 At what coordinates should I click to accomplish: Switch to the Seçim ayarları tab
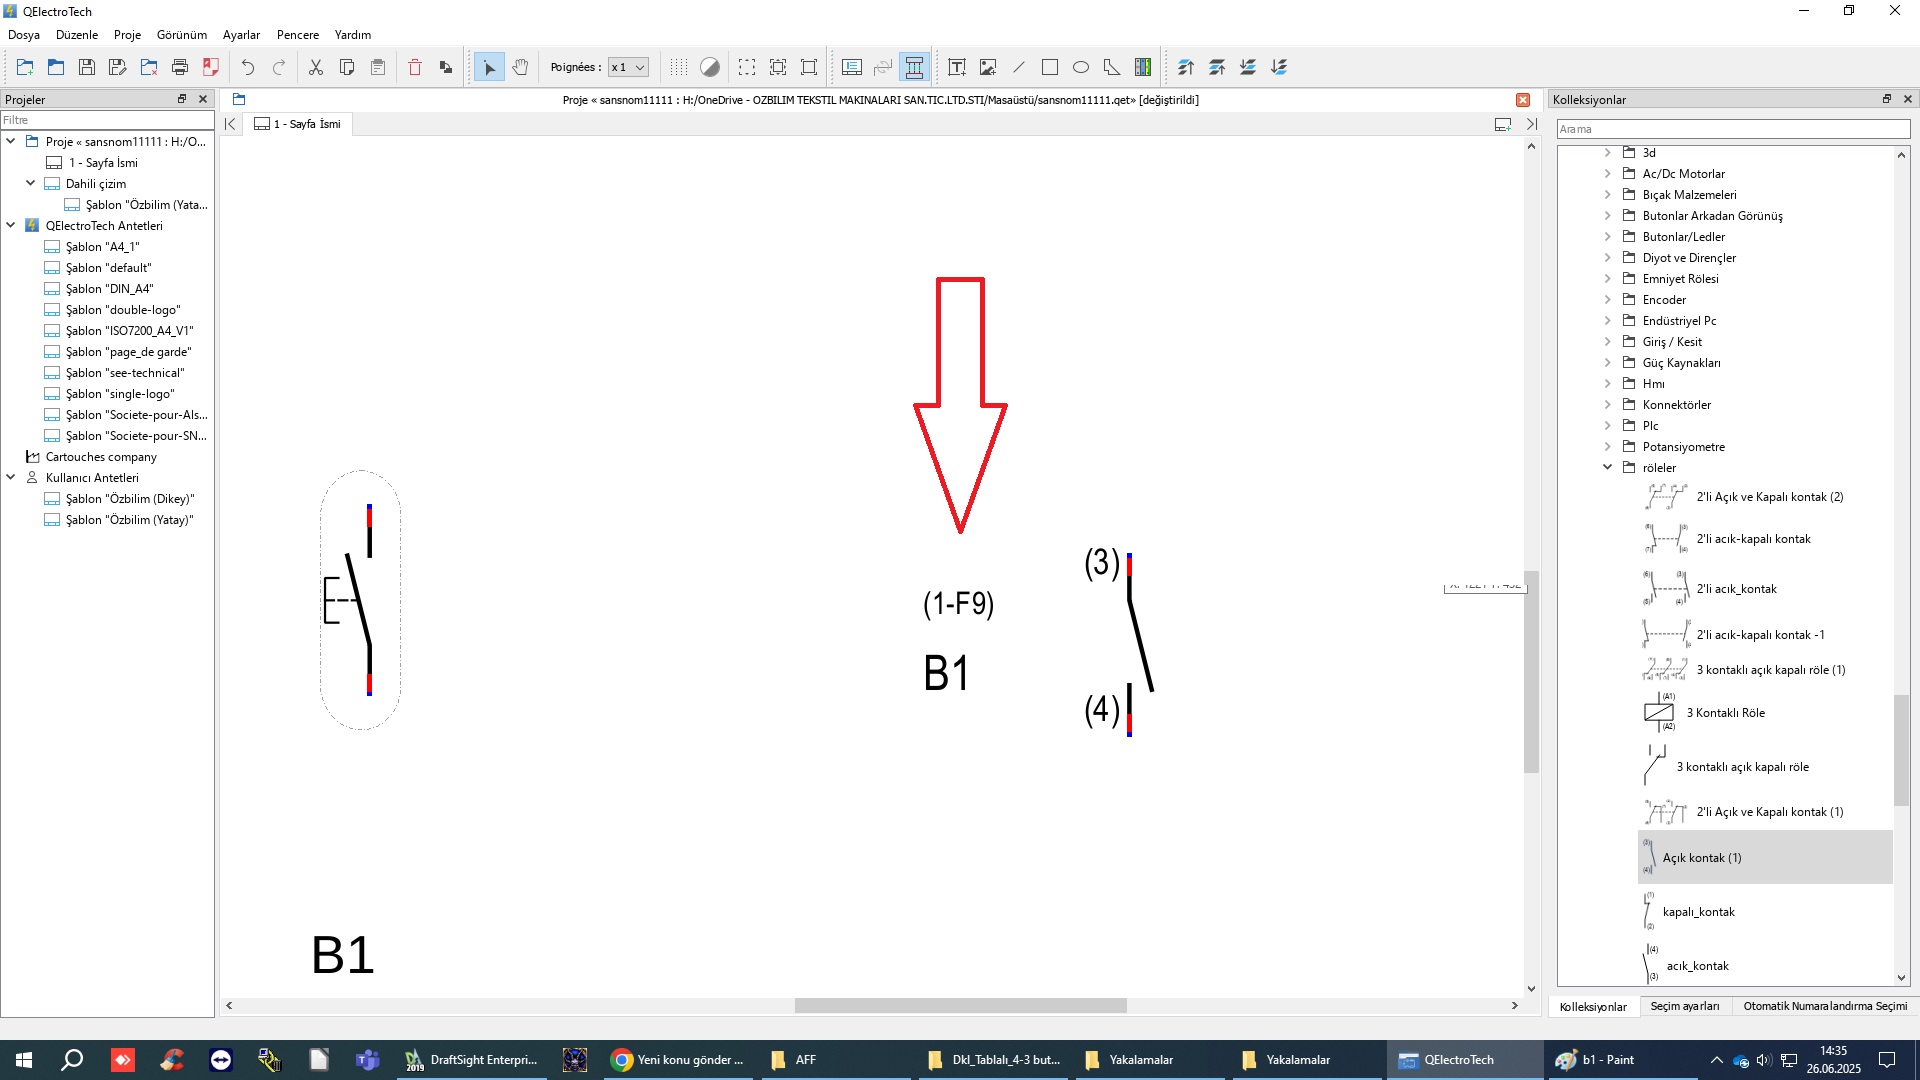[1684, 1006]
